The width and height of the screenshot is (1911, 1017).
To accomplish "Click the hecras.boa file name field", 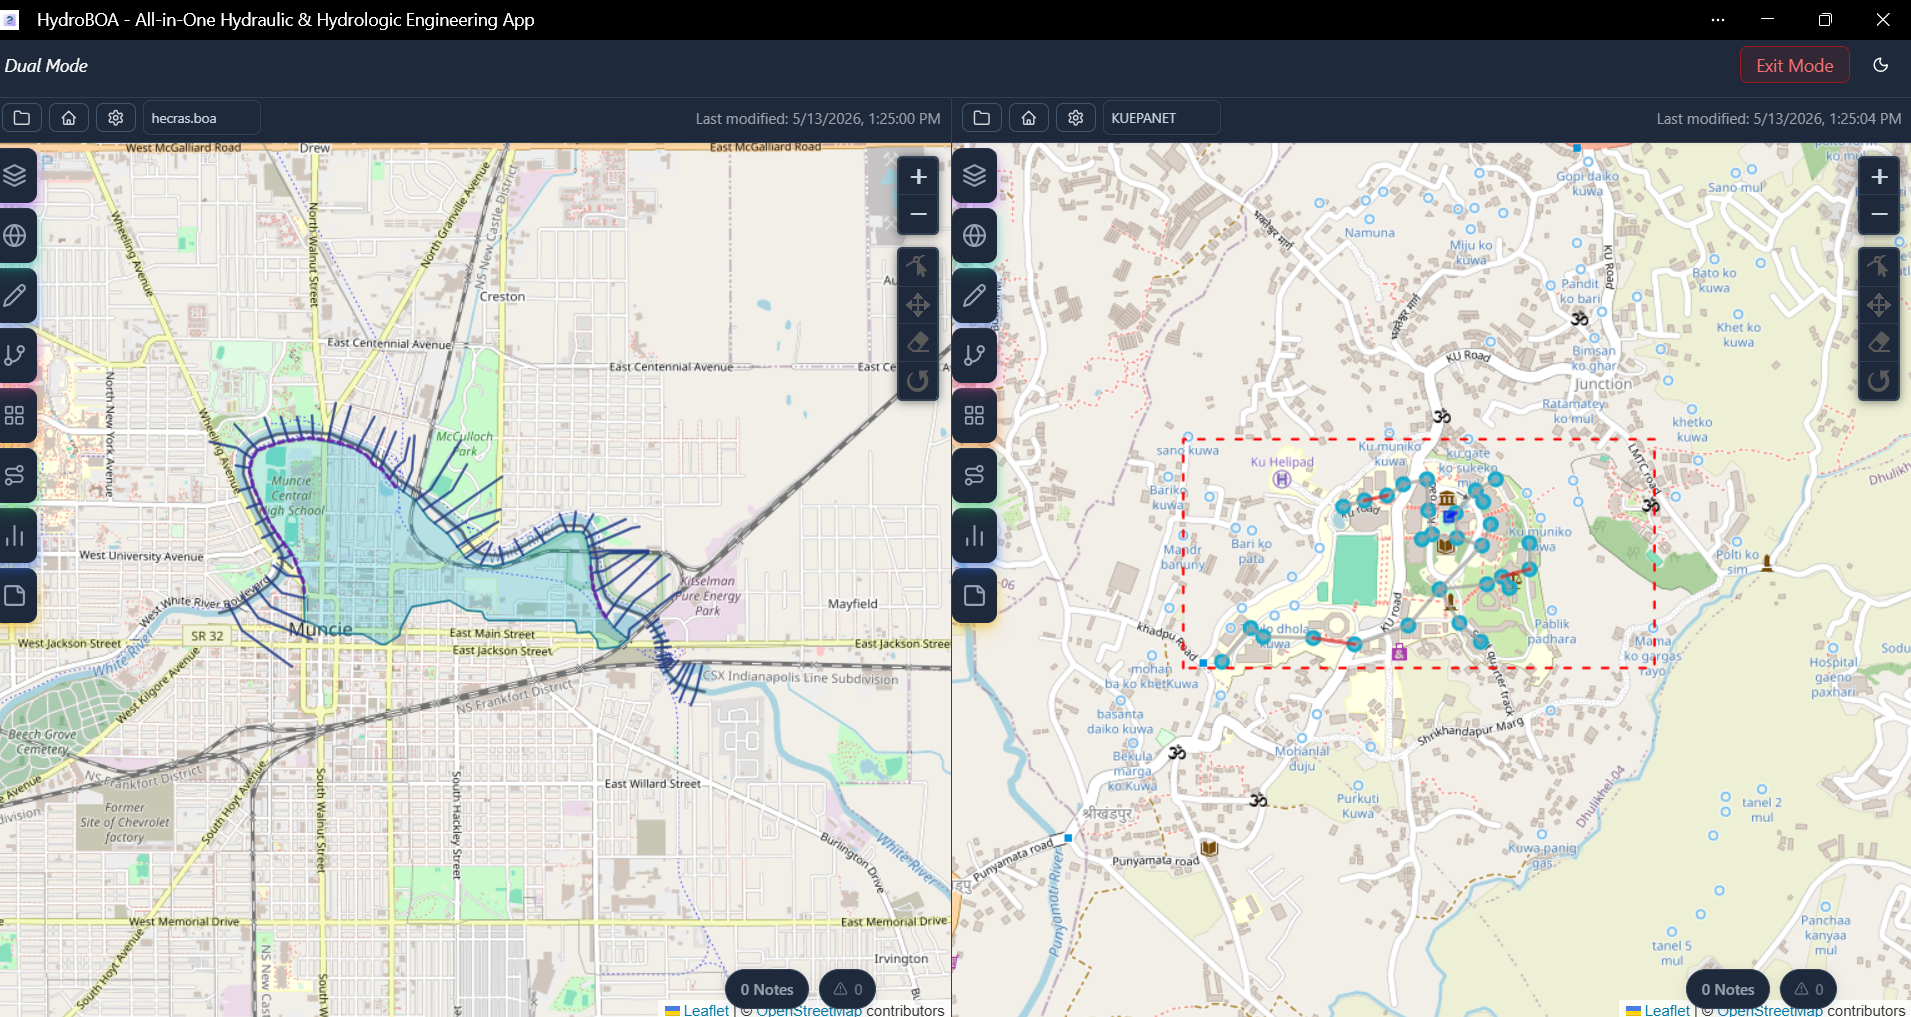I will click(202, 118).
